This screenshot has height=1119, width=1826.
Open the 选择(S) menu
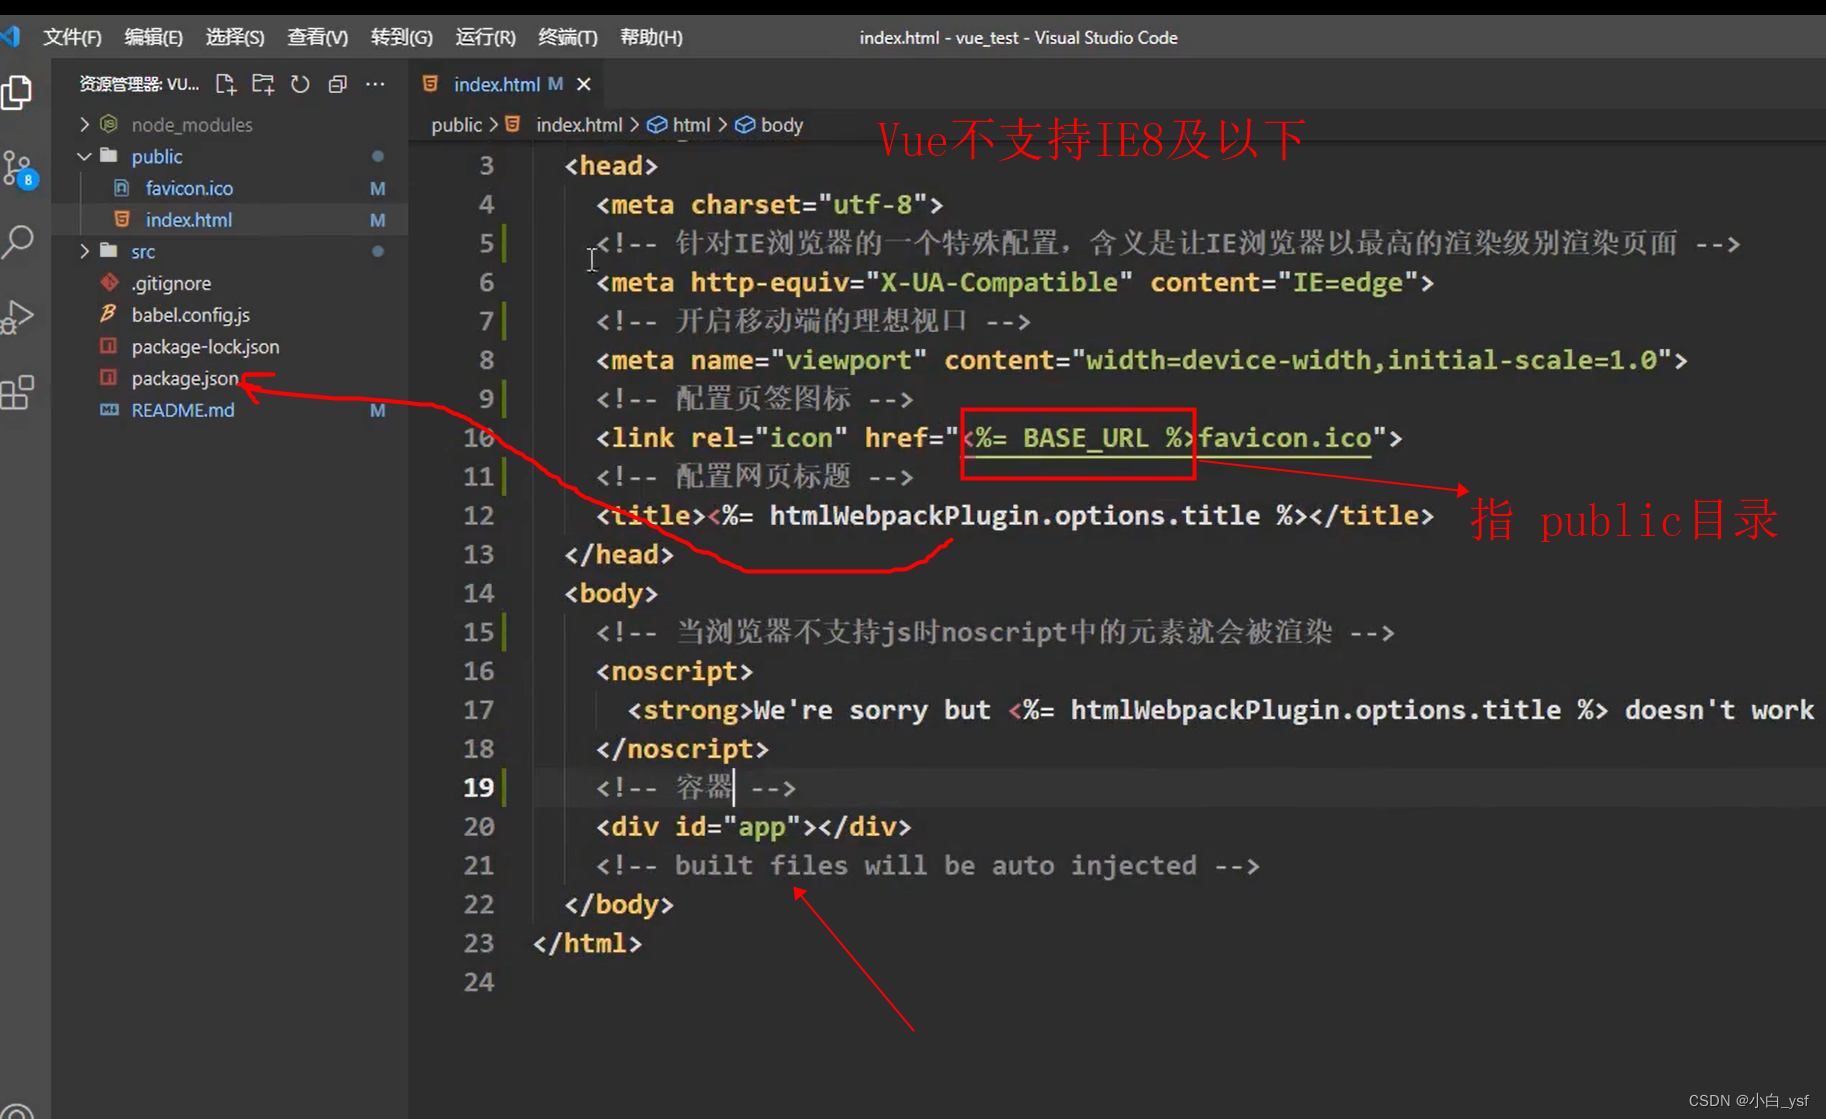tap(235, 37)
